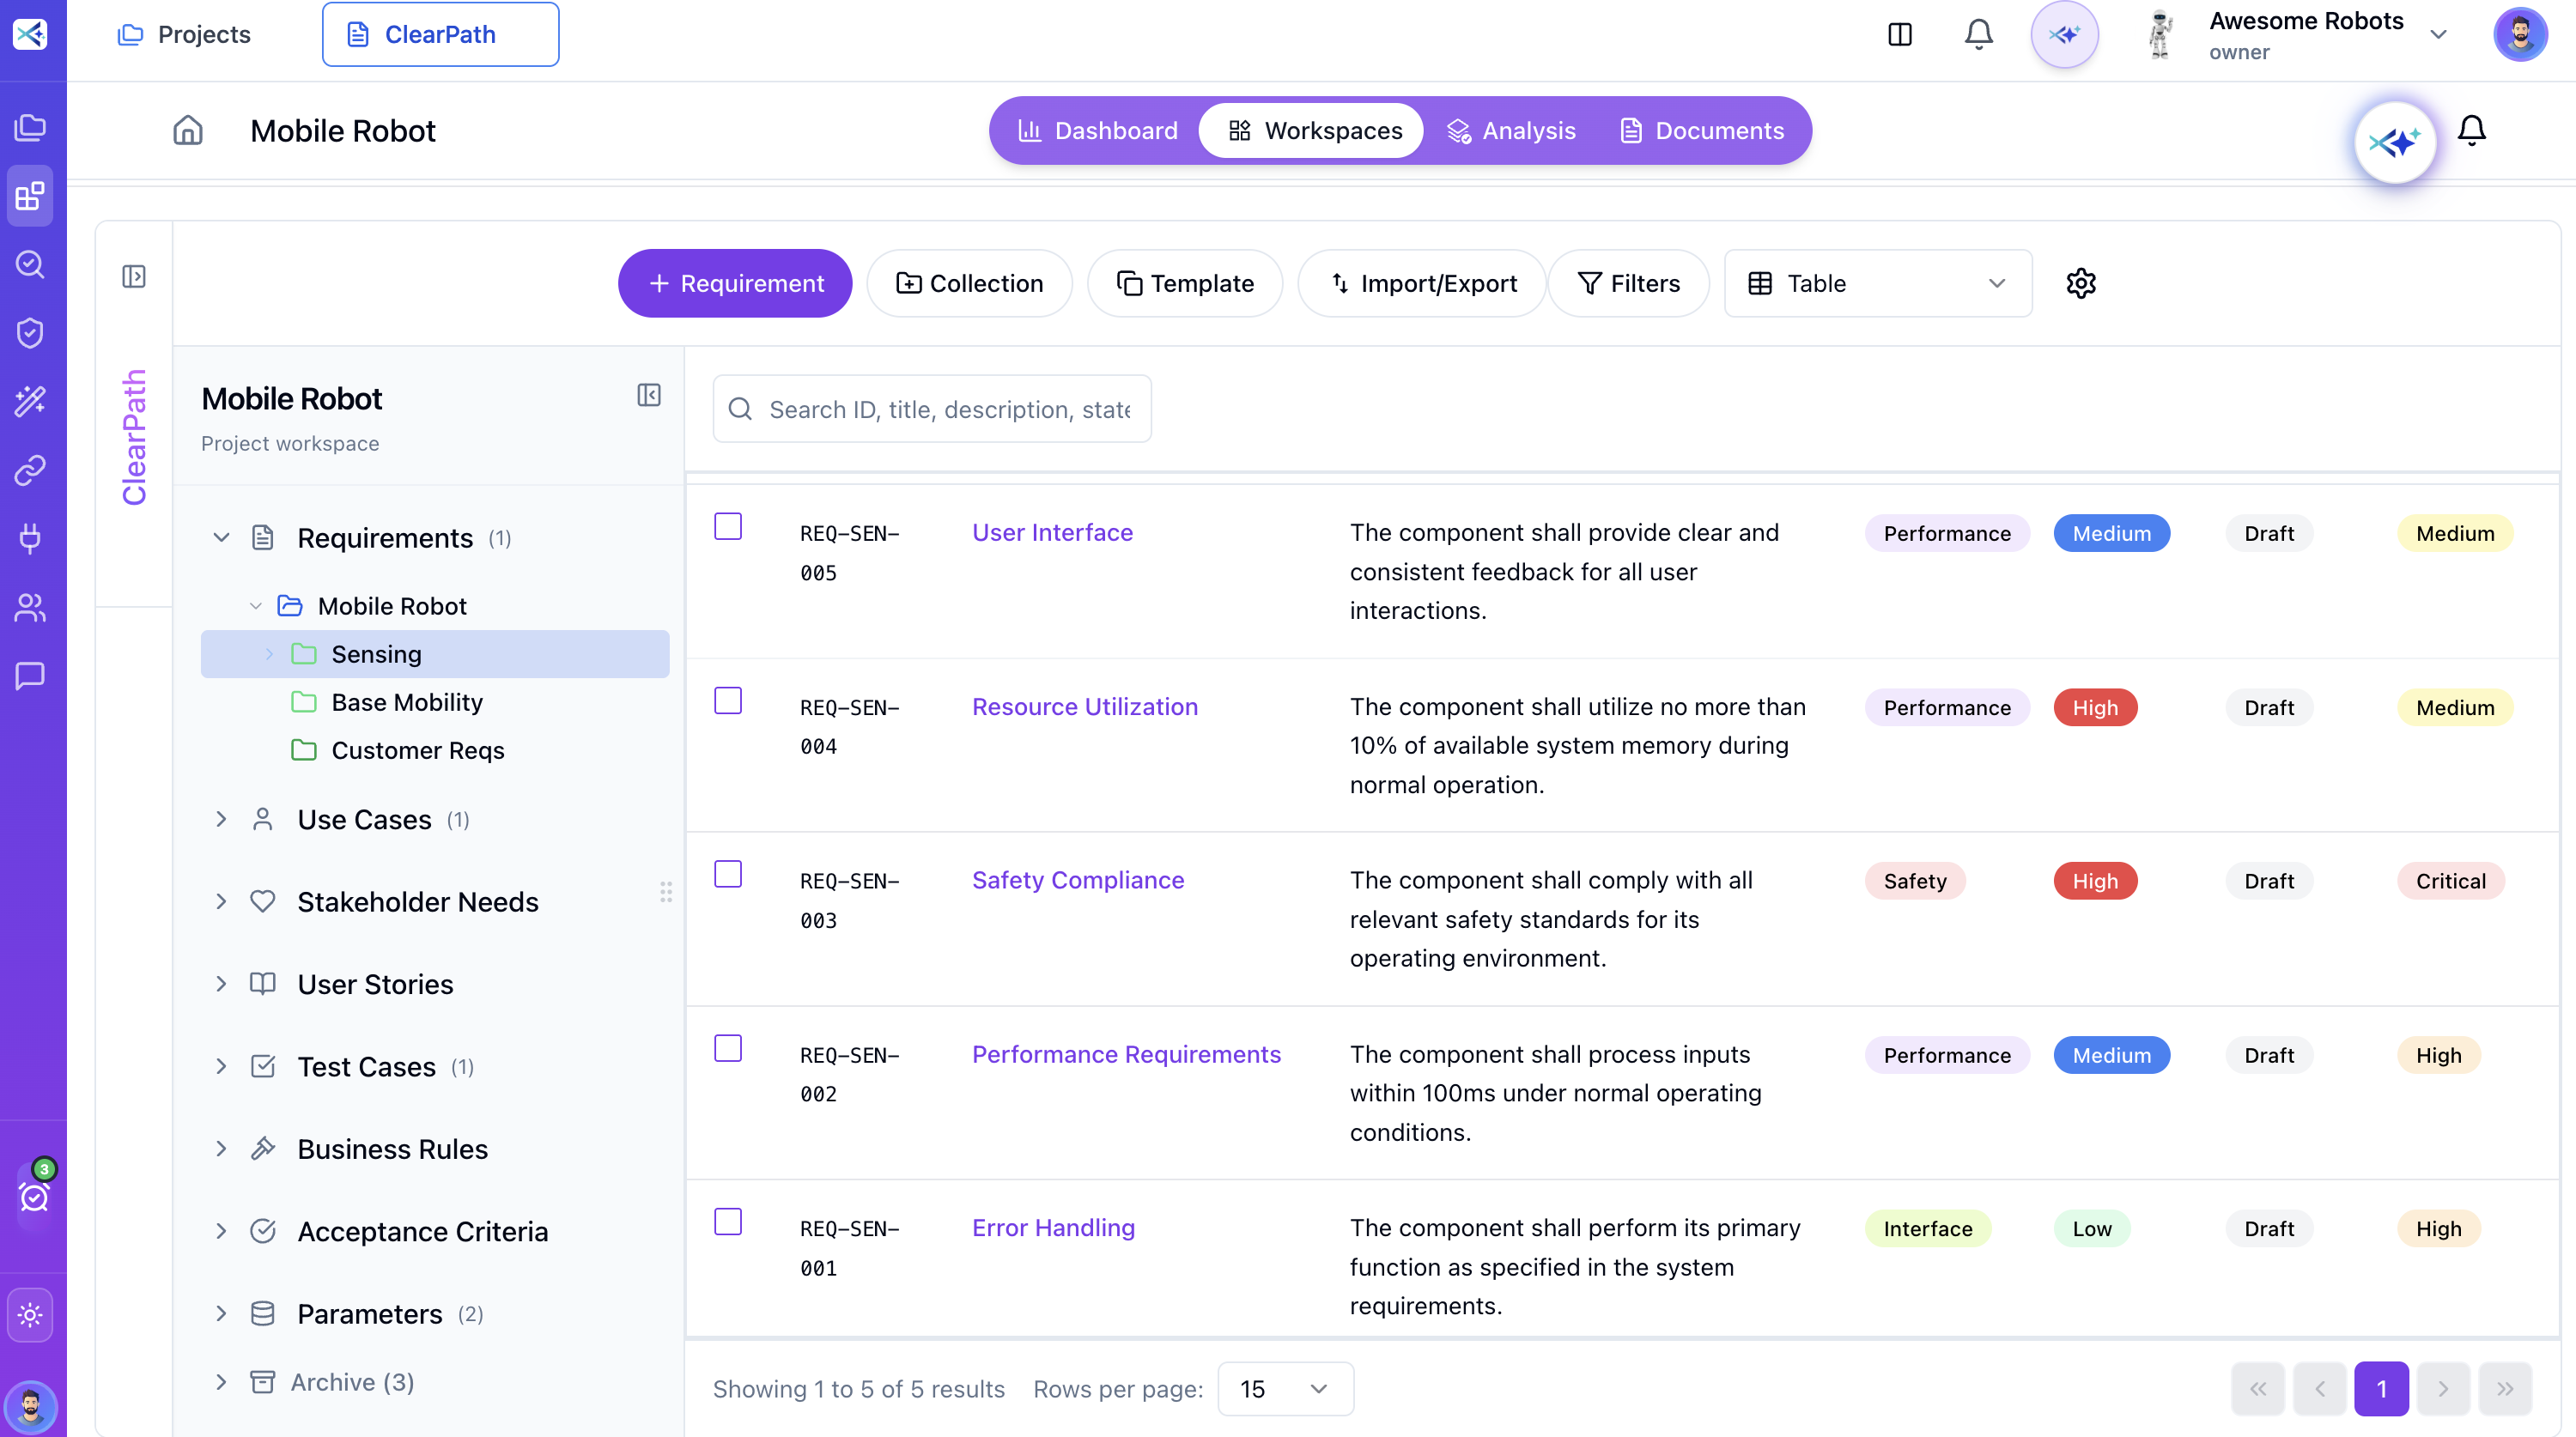Open the chat bubble icon in left sidebar
This screenshot has width=2576, height=1437.
[30, 676]
